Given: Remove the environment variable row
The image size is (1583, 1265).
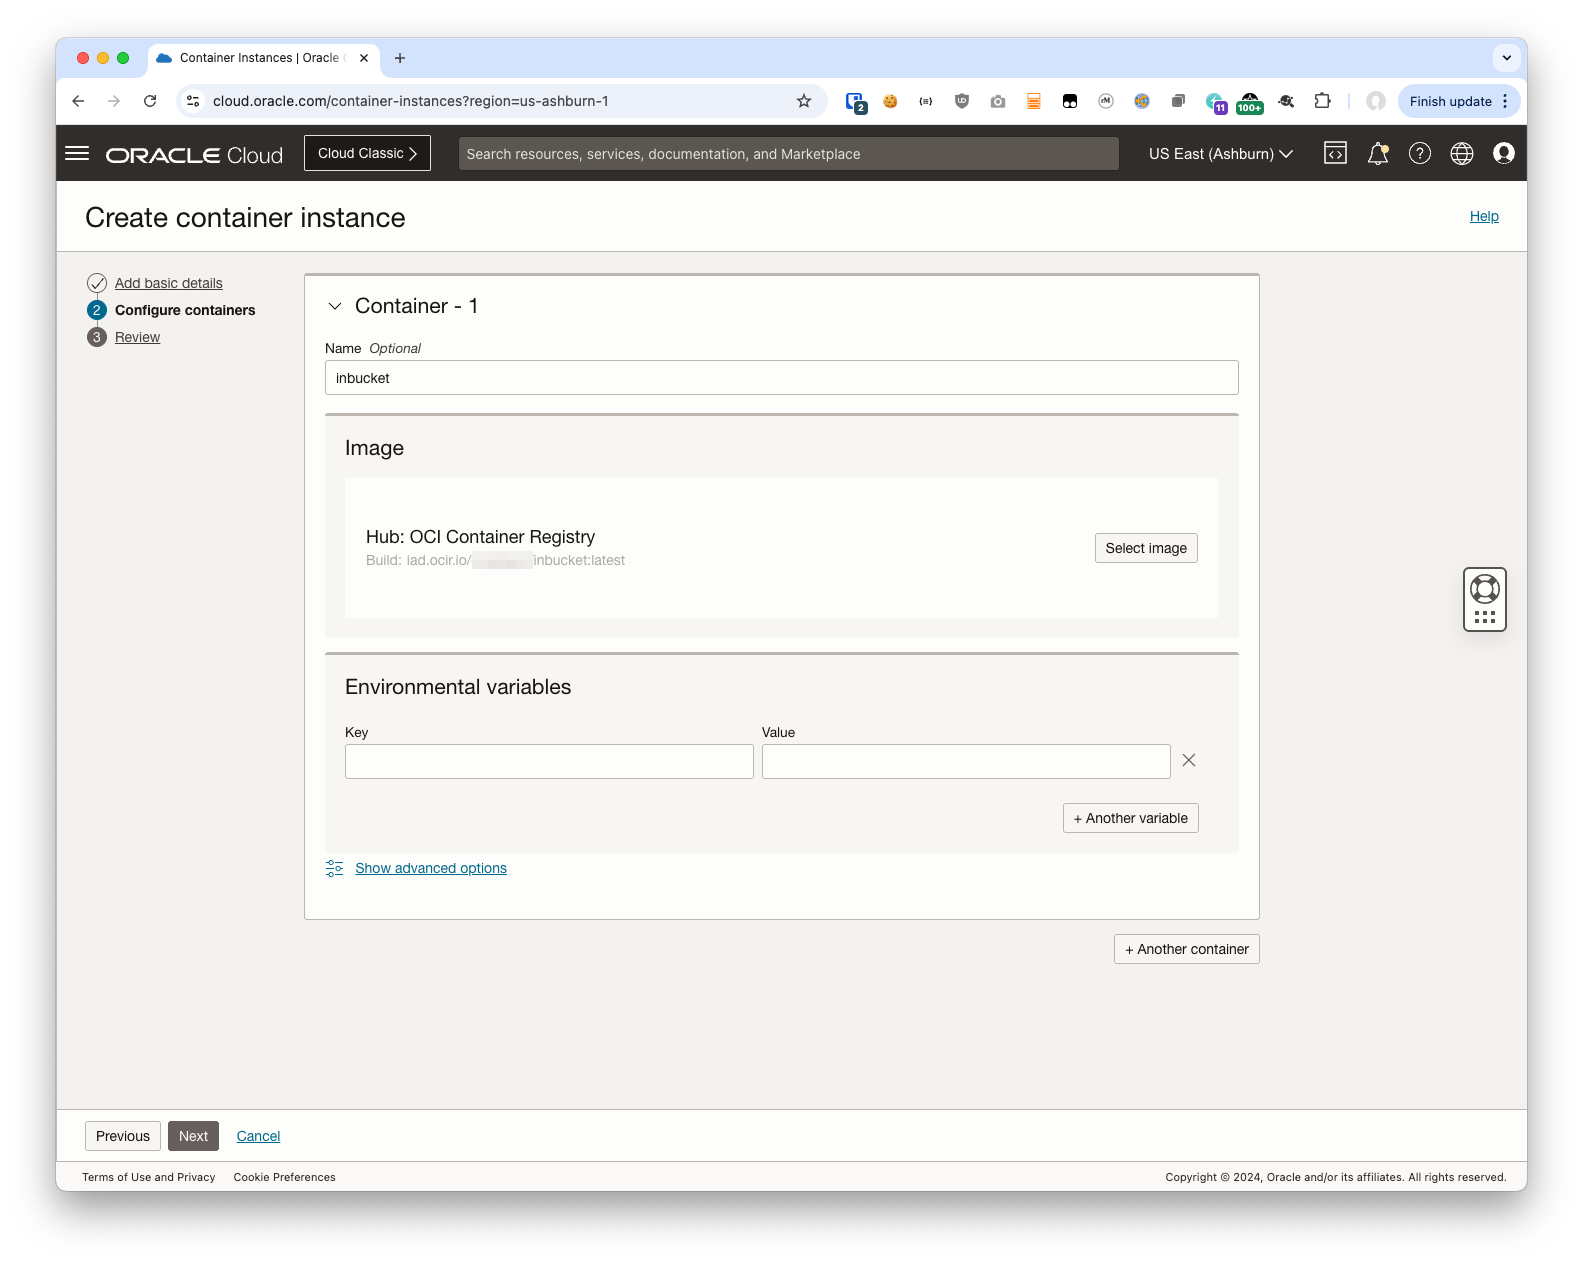Looking at the screenshot, I should coord(1189,760).
